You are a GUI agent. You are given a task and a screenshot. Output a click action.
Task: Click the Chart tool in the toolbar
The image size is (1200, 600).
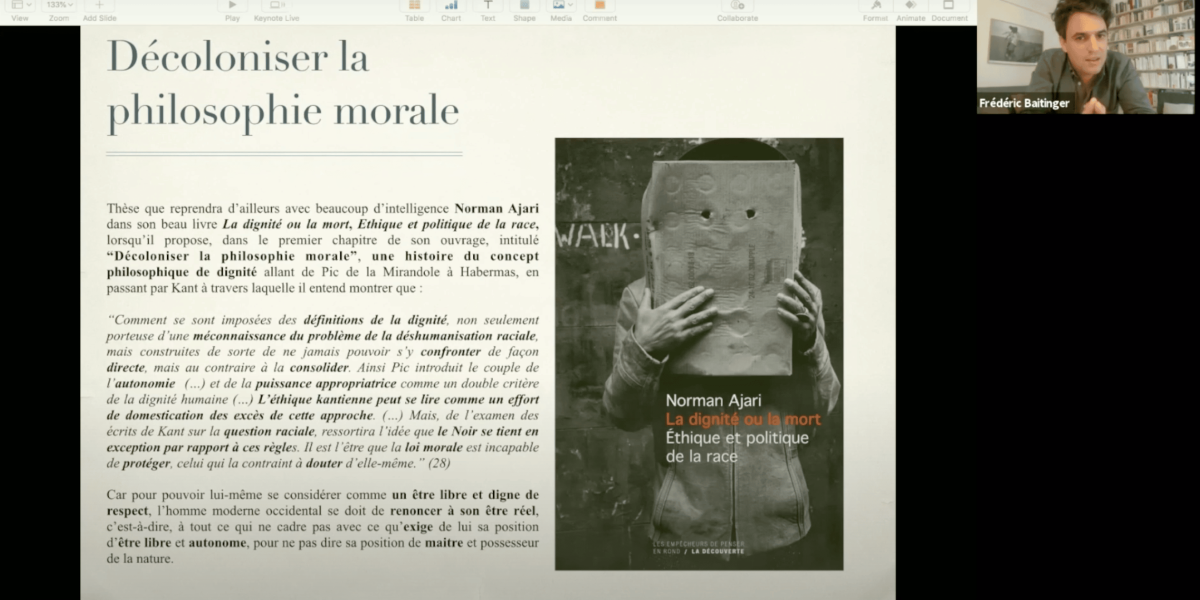point(451,6)
